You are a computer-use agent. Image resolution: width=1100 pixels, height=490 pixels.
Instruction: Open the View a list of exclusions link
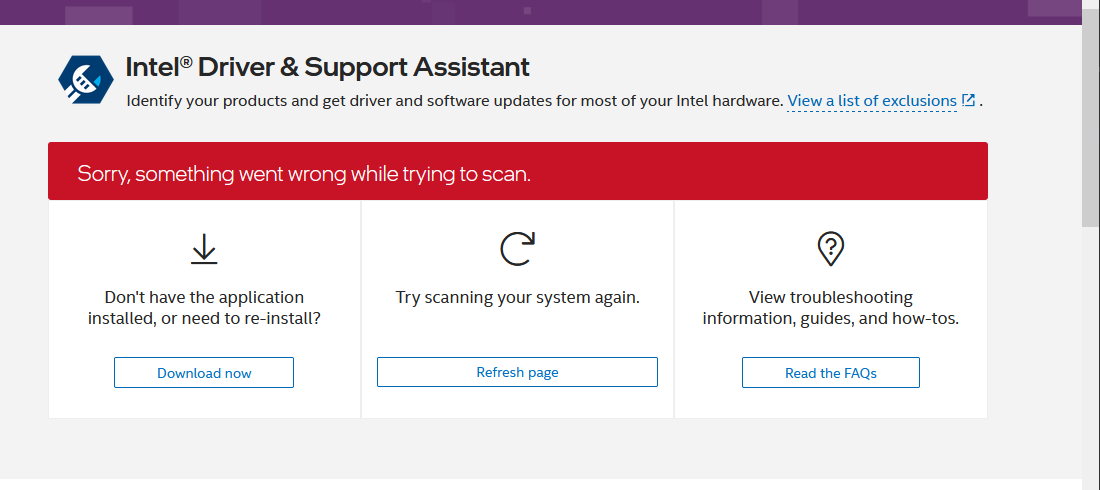[x=872, y=101]
